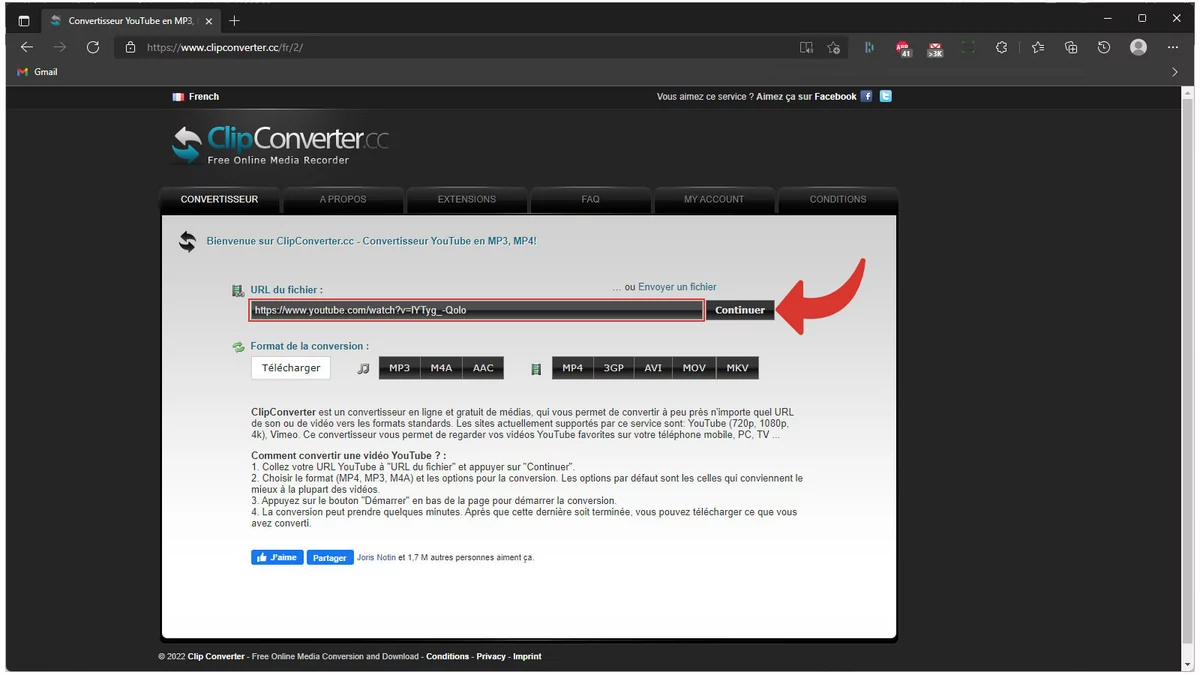View site information via the lock icon
This screenshot has width=1200, height=675.
130,47
